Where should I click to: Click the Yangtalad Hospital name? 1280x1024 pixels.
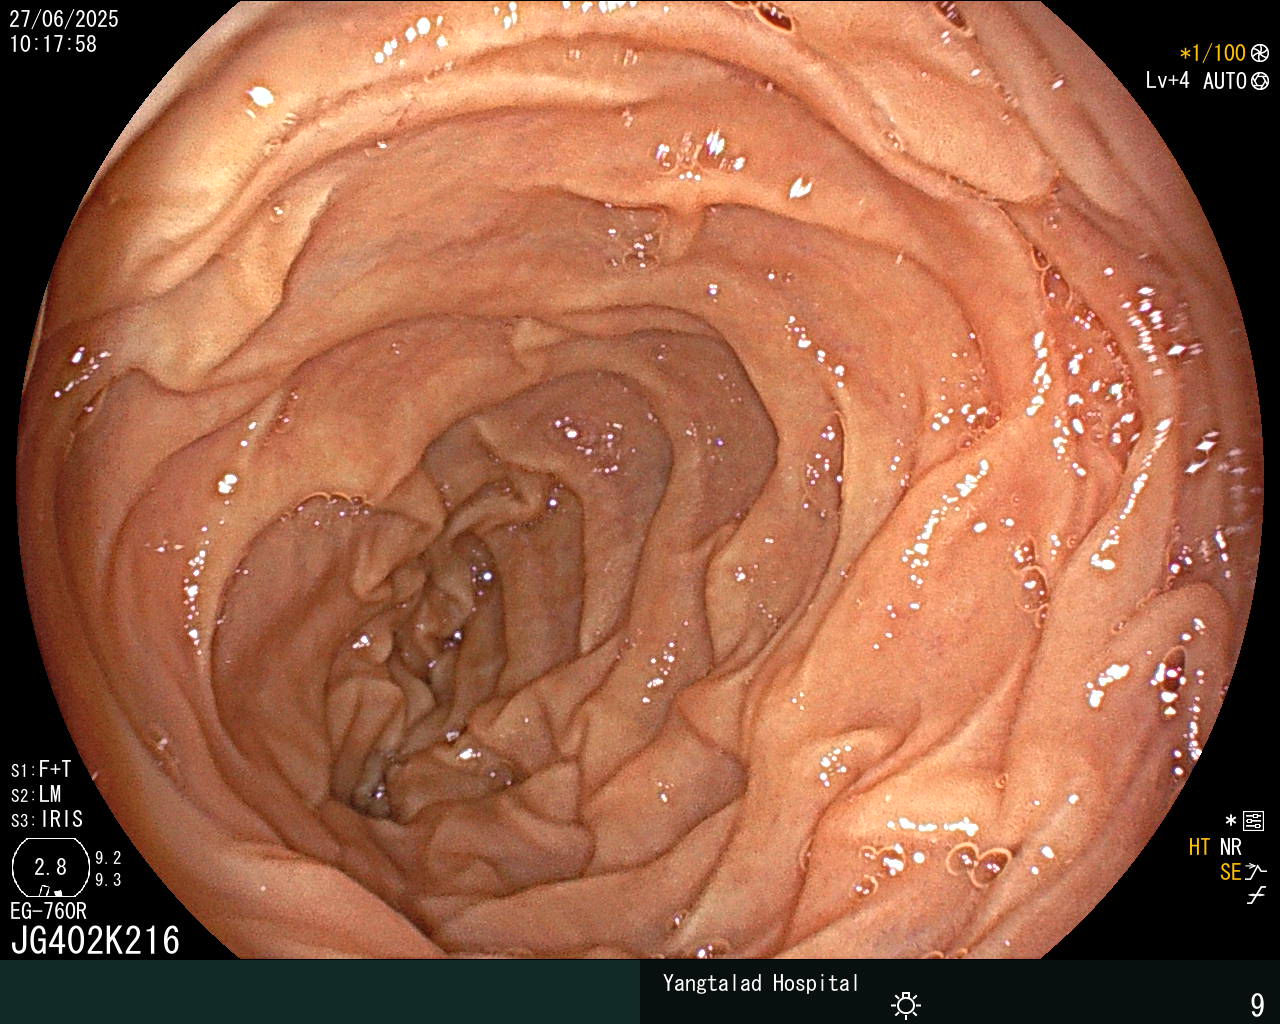click(x=761, y=983)
